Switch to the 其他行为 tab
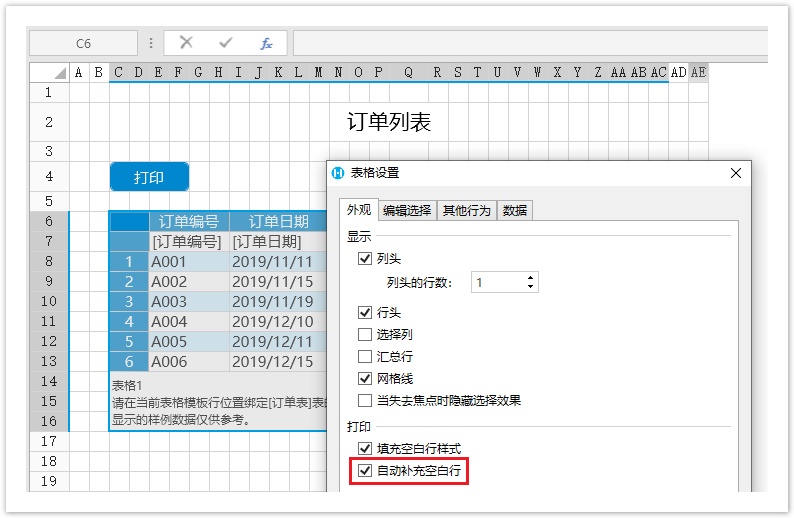Image resolution: width=794 pixels, height=518 pixels. pyautogui.click(x=467, y=210)
